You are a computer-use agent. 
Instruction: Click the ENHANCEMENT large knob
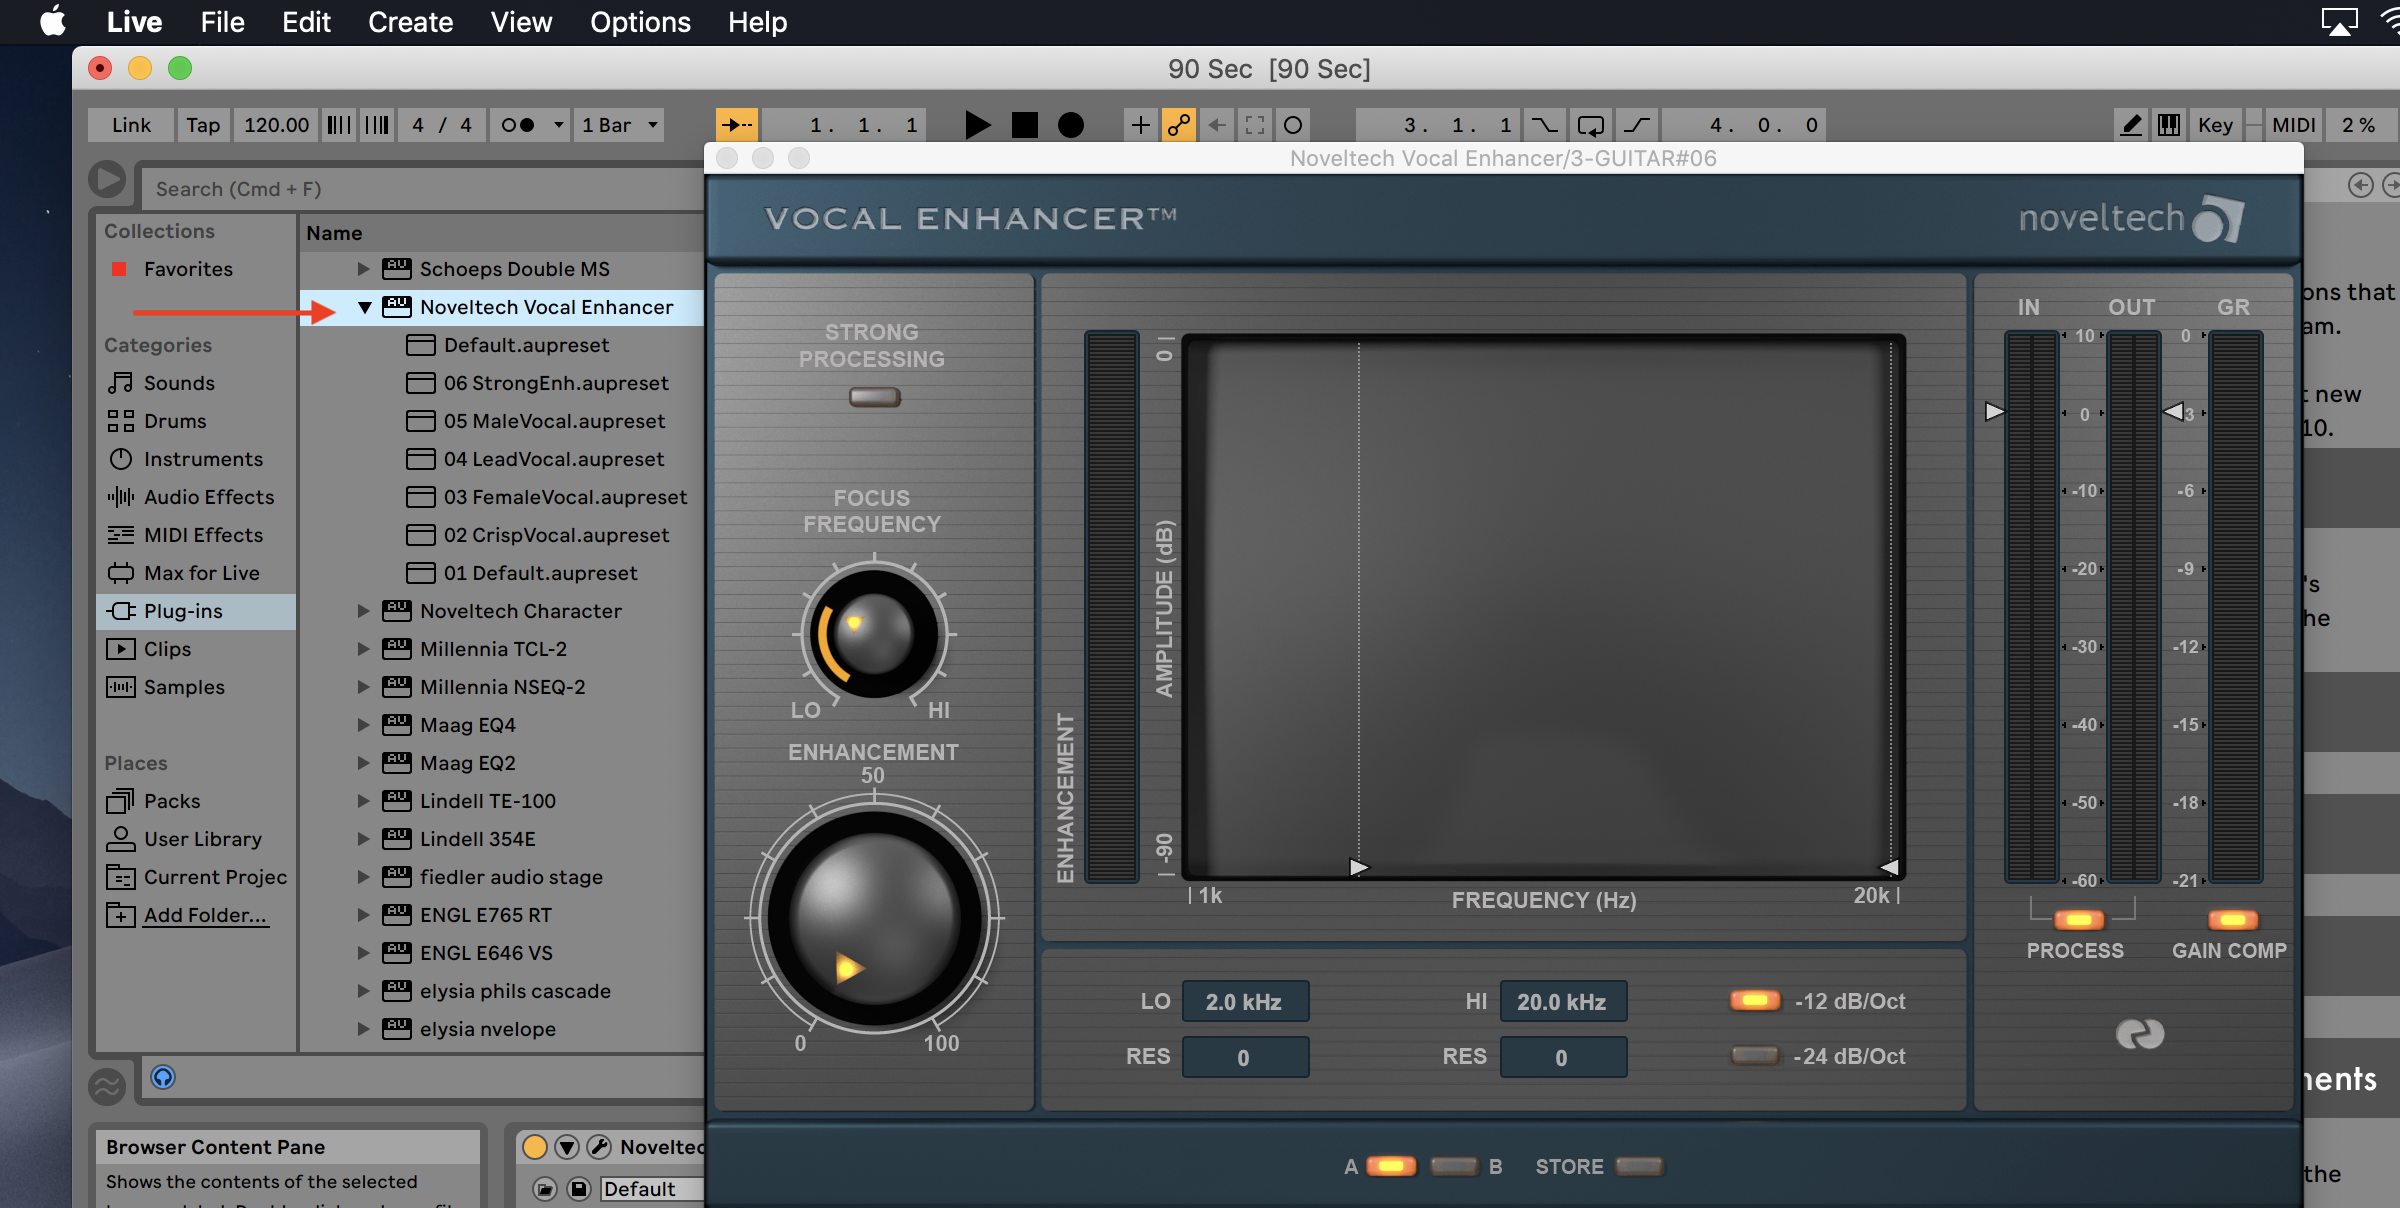click(x=874, y=917)
